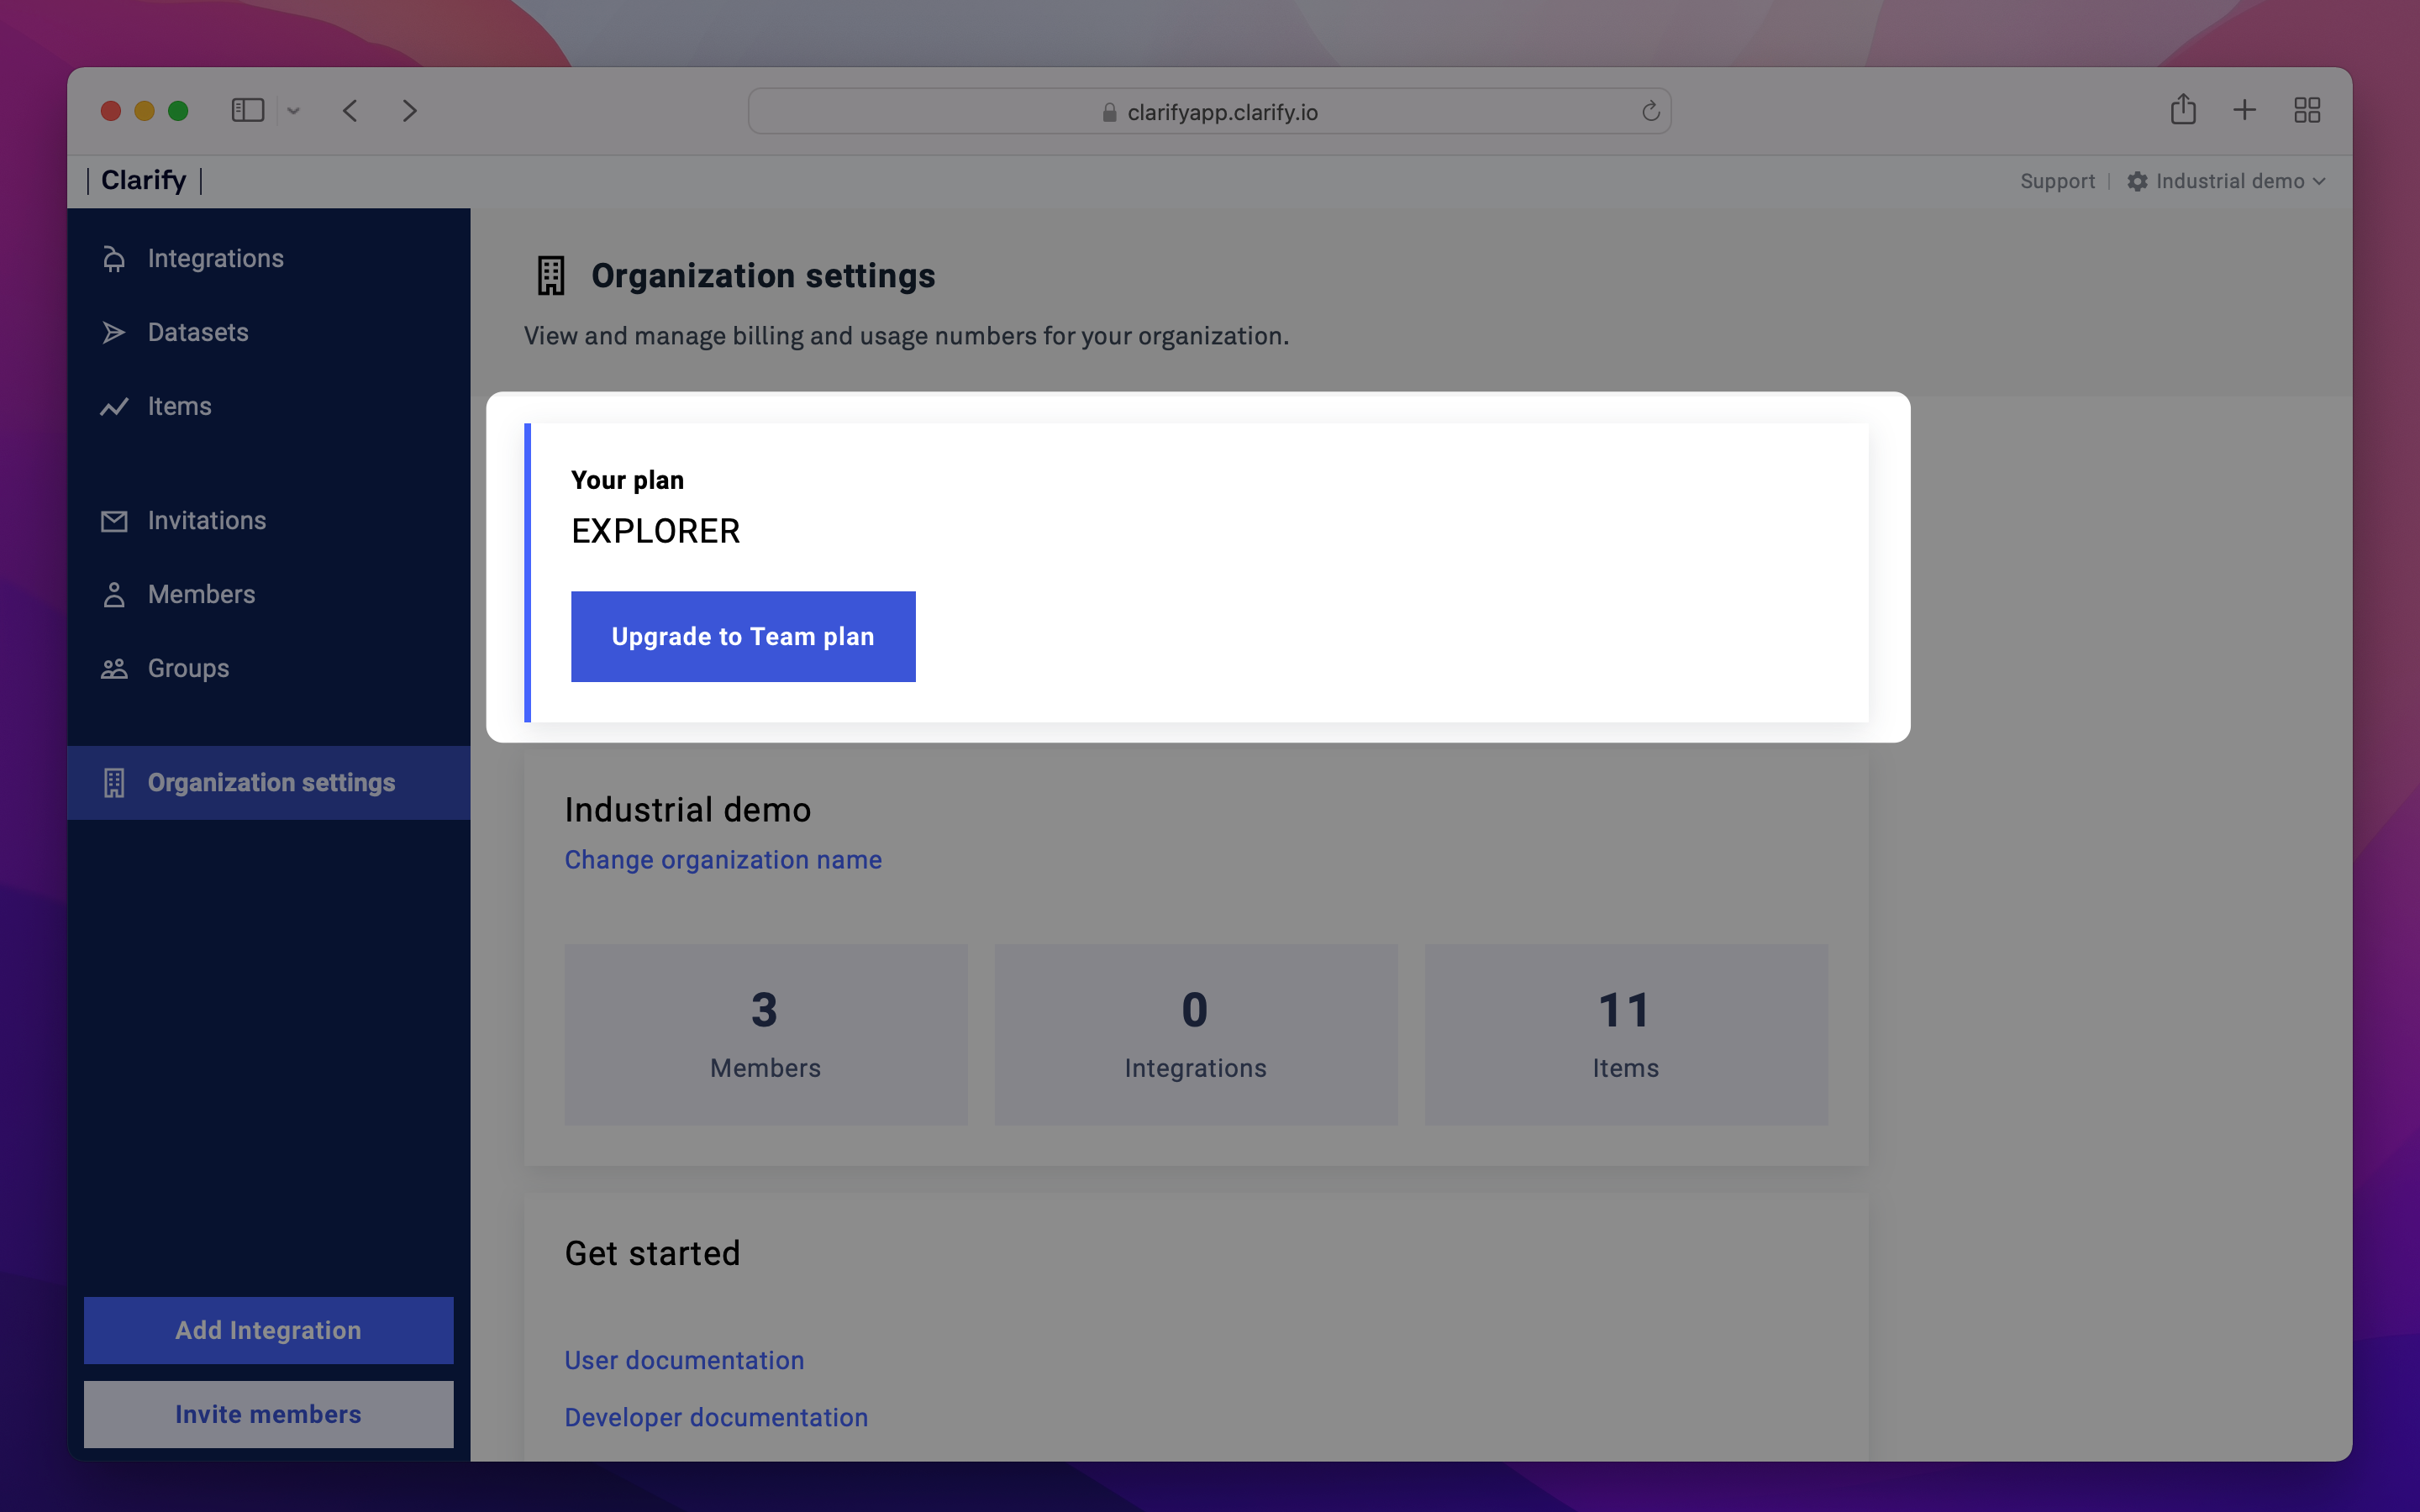Open Integrations in the sidebar

(x=215, y=258)
